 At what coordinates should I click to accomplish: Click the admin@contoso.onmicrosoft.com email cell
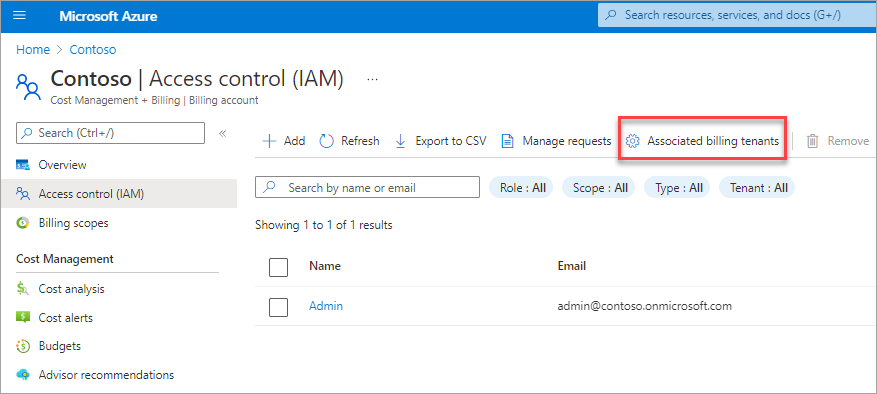pos(645,306)
